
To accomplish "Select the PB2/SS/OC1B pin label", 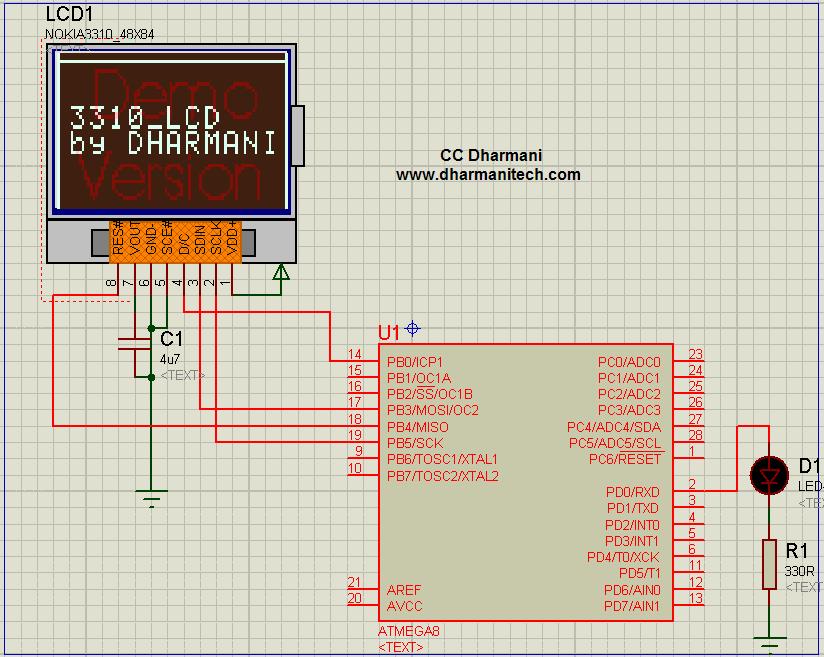I will 429,394.
